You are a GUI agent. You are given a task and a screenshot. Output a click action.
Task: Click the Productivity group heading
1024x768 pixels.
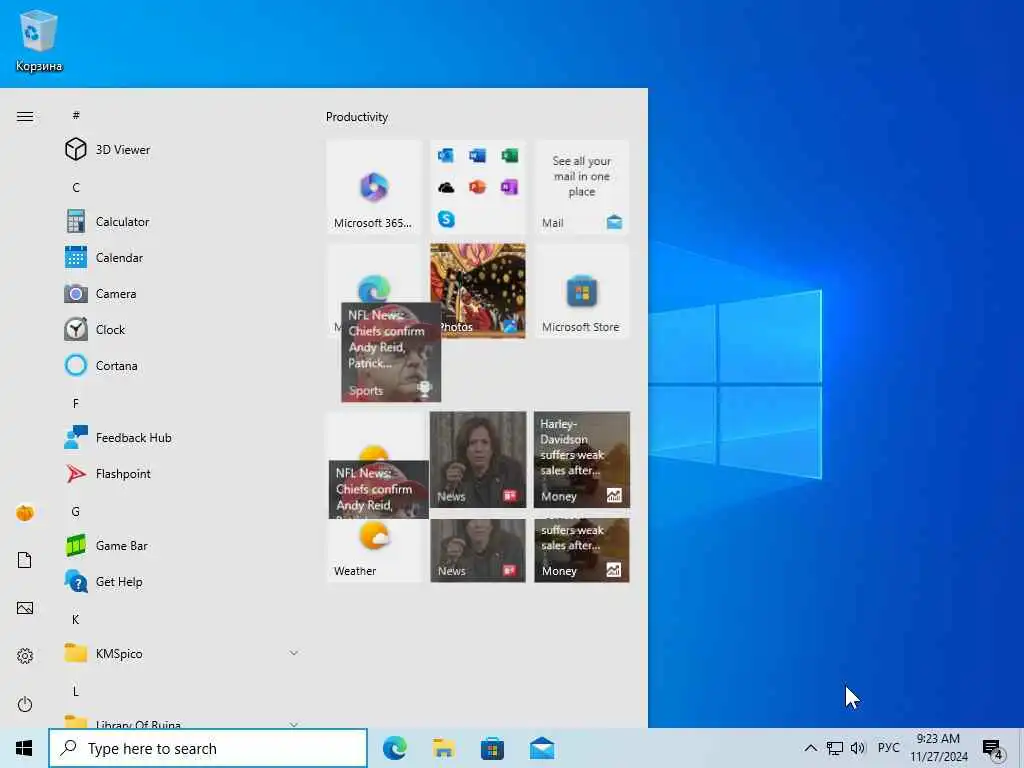pos(357,117)
